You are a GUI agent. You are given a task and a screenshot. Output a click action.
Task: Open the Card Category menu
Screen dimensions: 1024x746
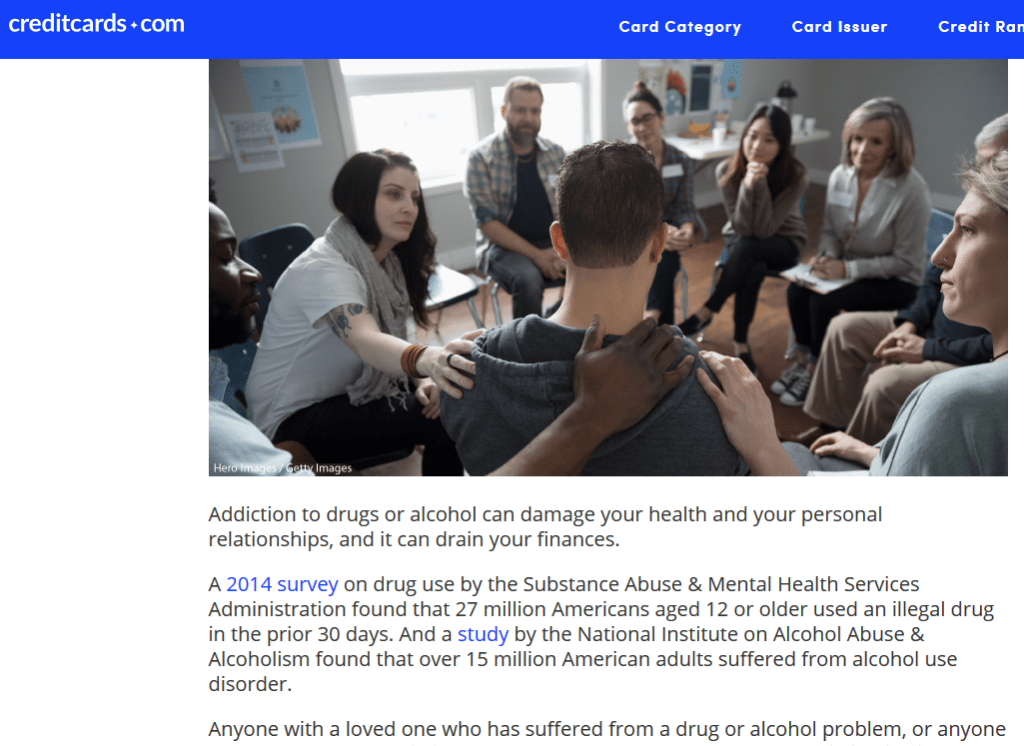point(680,27)
